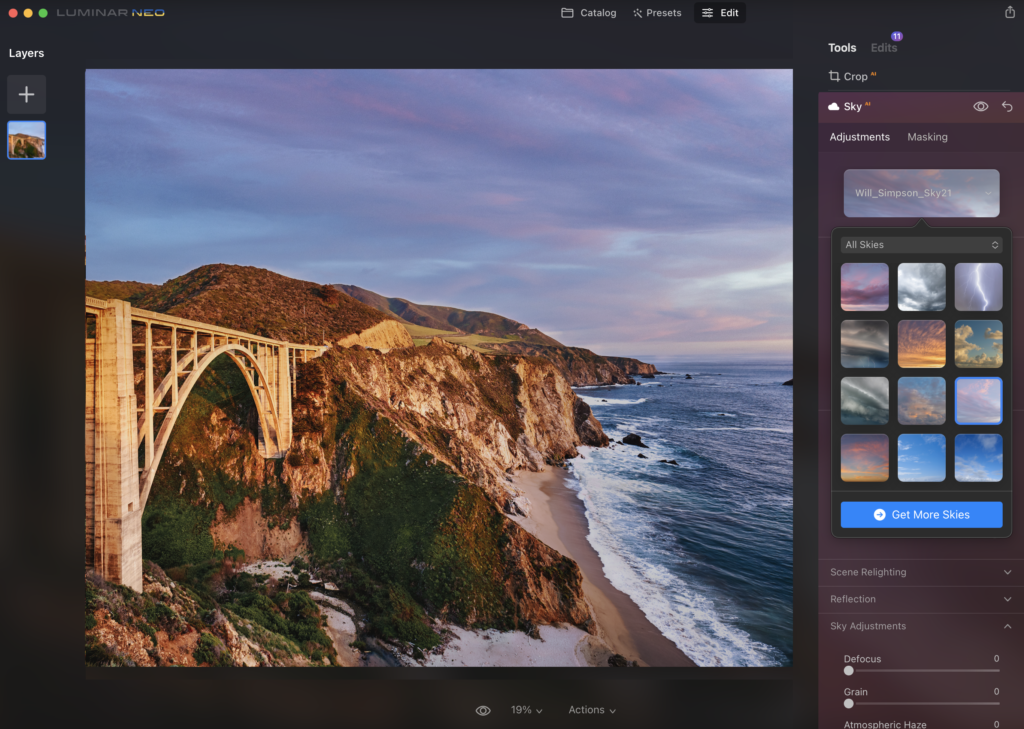Select the bridge photo layer thumbnail
This screenshot has width=1024, height=729.
(x=26, y=140)
